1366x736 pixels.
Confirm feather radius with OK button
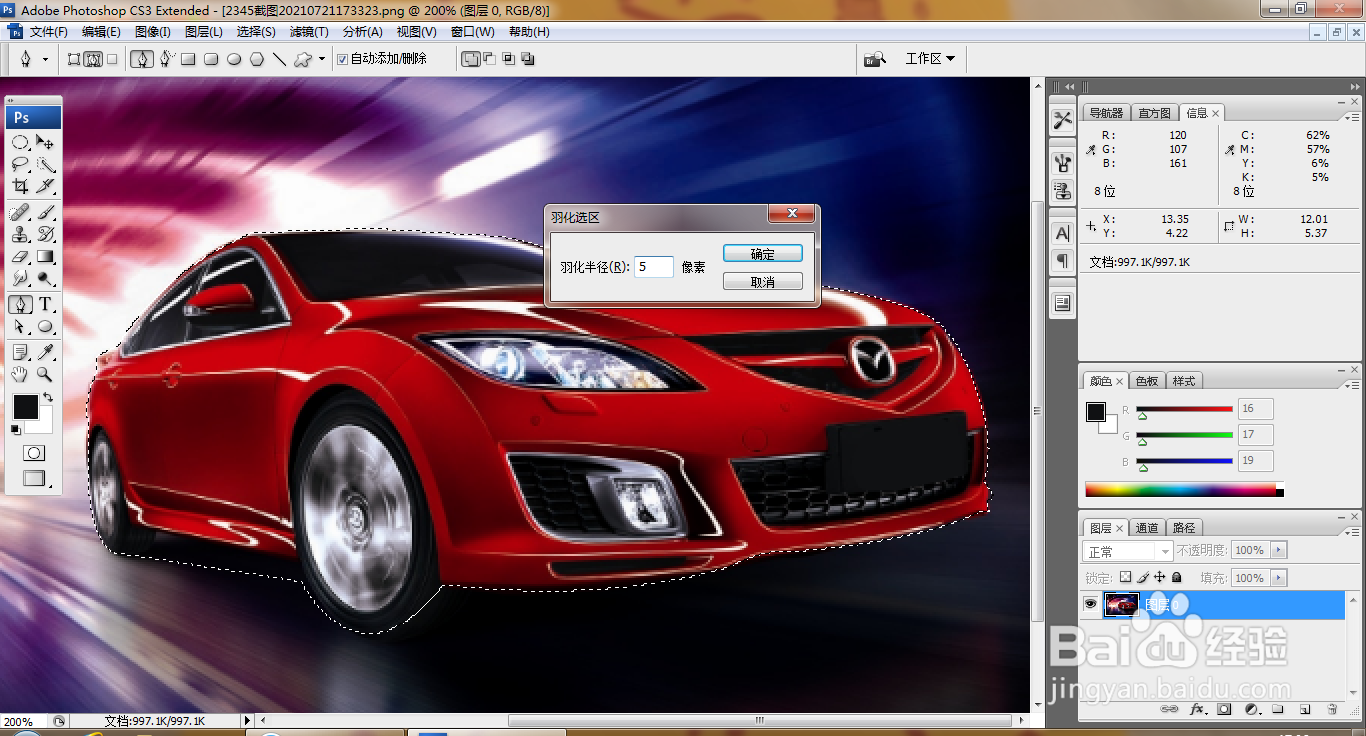(763, 254)
